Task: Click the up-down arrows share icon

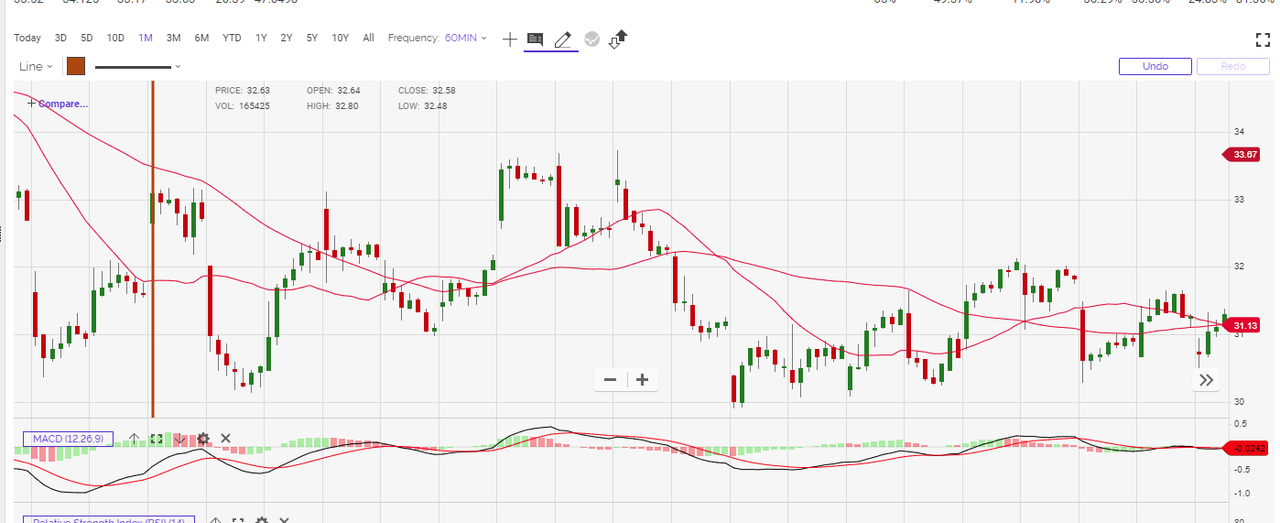Action: point(618,39)
